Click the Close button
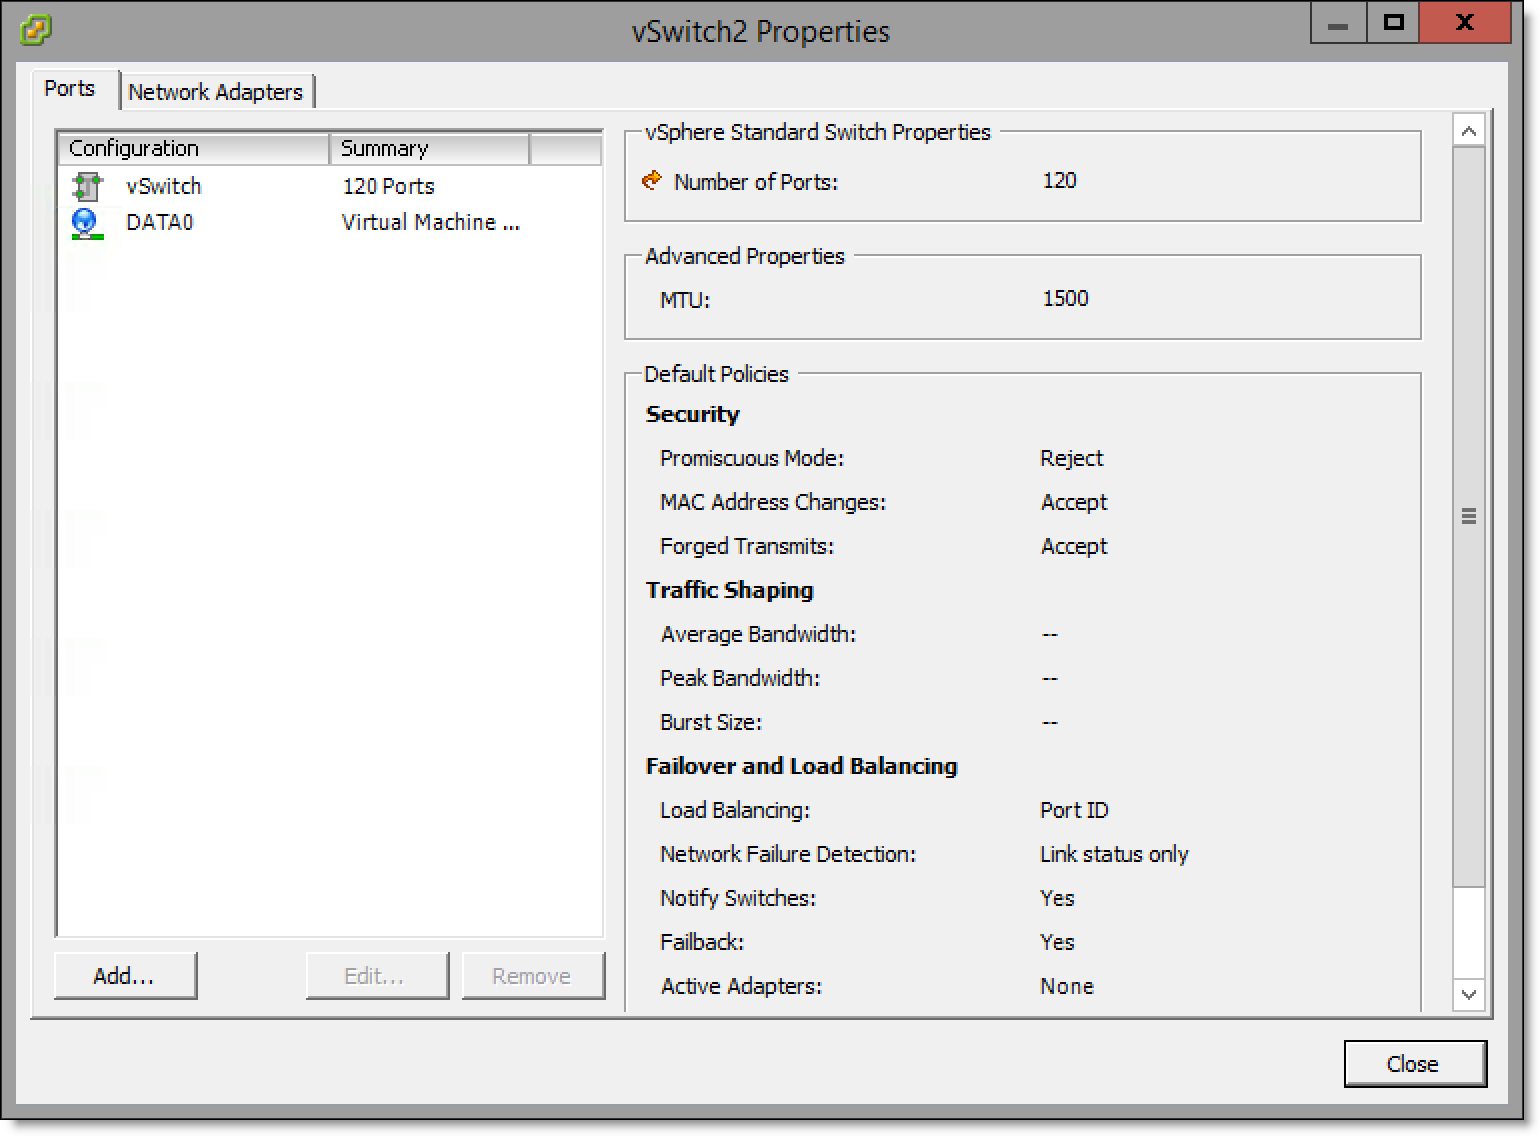The image size is (1540, 1136). [1414, 1064]
